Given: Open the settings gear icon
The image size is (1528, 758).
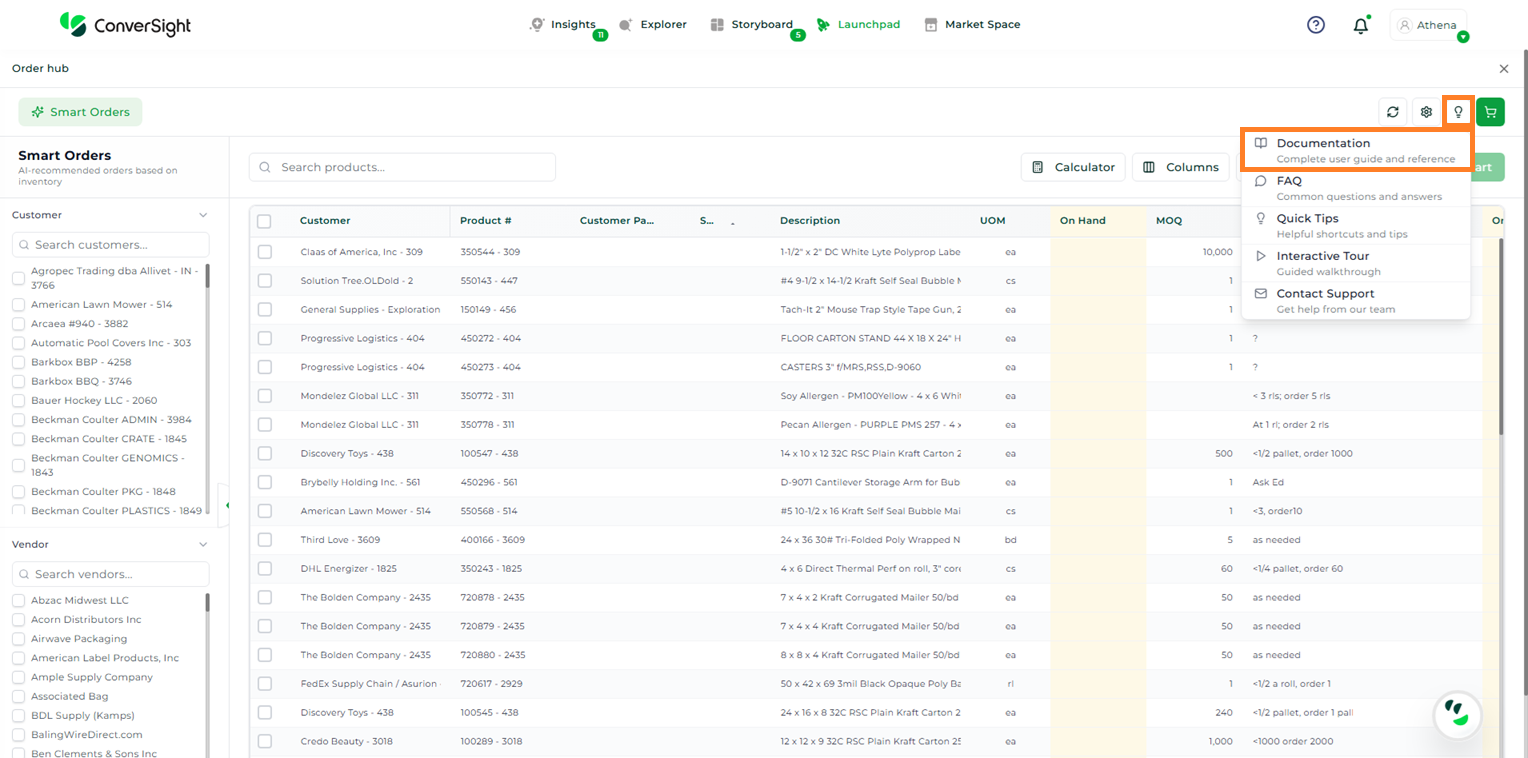Looking at the screenshot, I should click(x=1426, y=112).
